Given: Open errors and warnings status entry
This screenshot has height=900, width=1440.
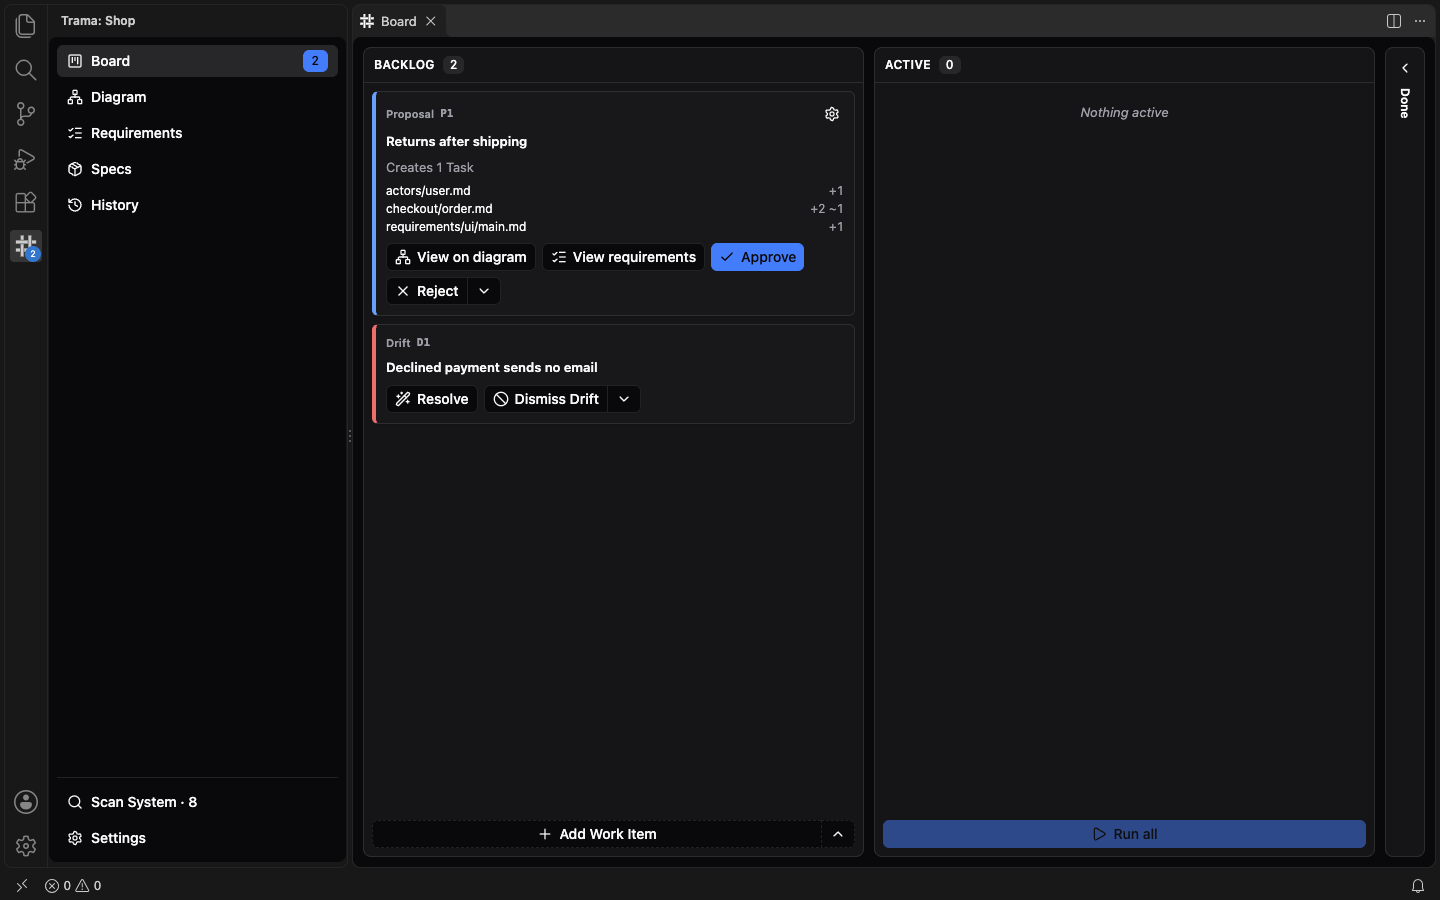Looking at the screenshot, I should [x=73, y=886].
